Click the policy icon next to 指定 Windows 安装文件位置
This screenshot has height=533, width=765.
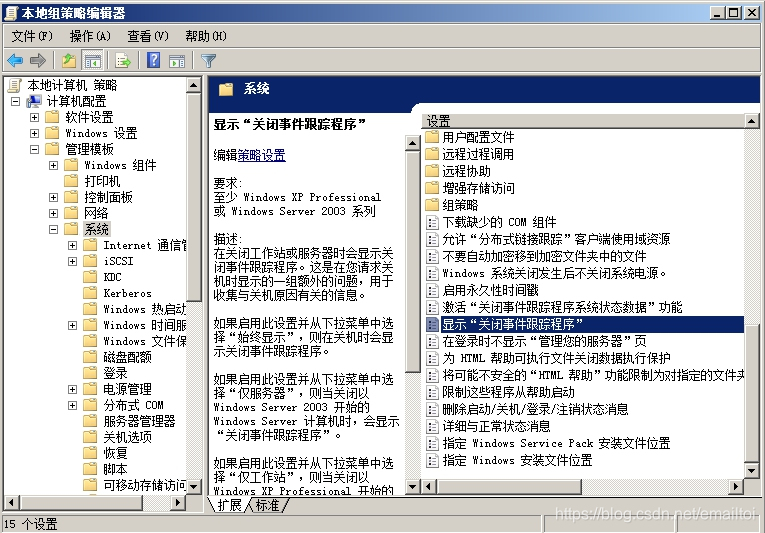click(x=432, y=460)
